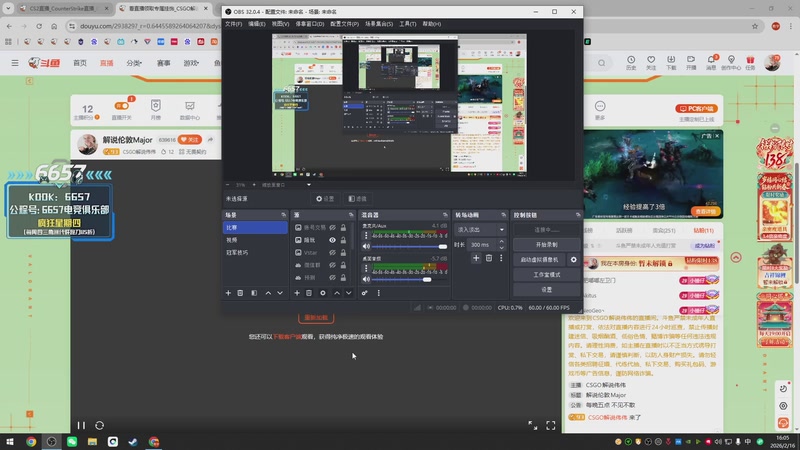Undock the 转场动画 panel via dock icon
The image size is (800, 450).
[504, 215]
